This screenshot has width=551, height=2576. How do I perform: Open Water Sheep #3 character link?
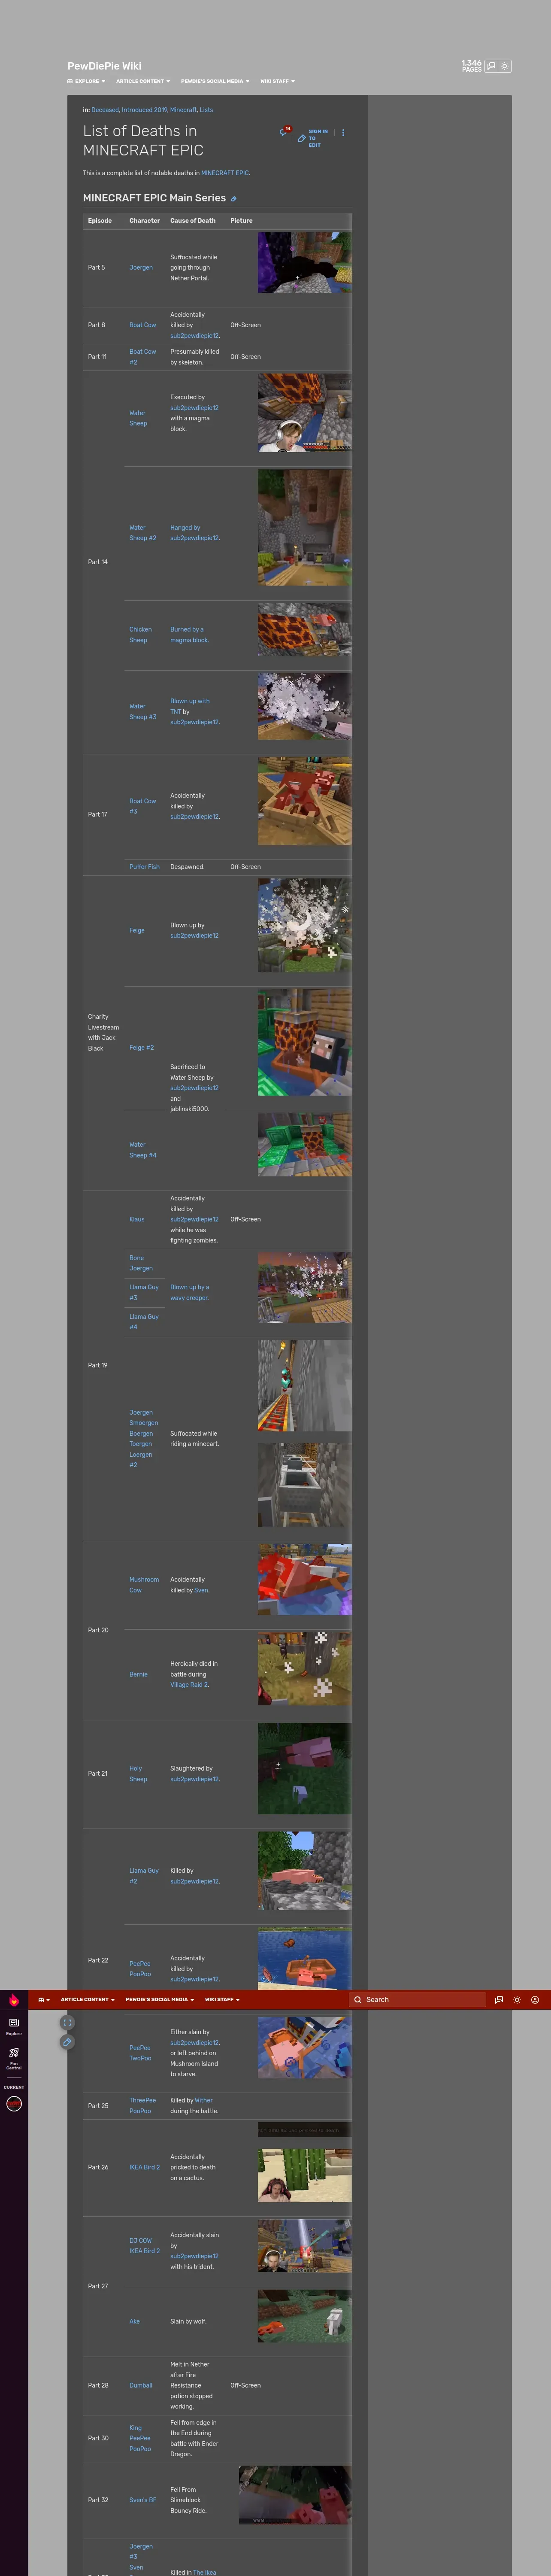click(x=142, y=712)
